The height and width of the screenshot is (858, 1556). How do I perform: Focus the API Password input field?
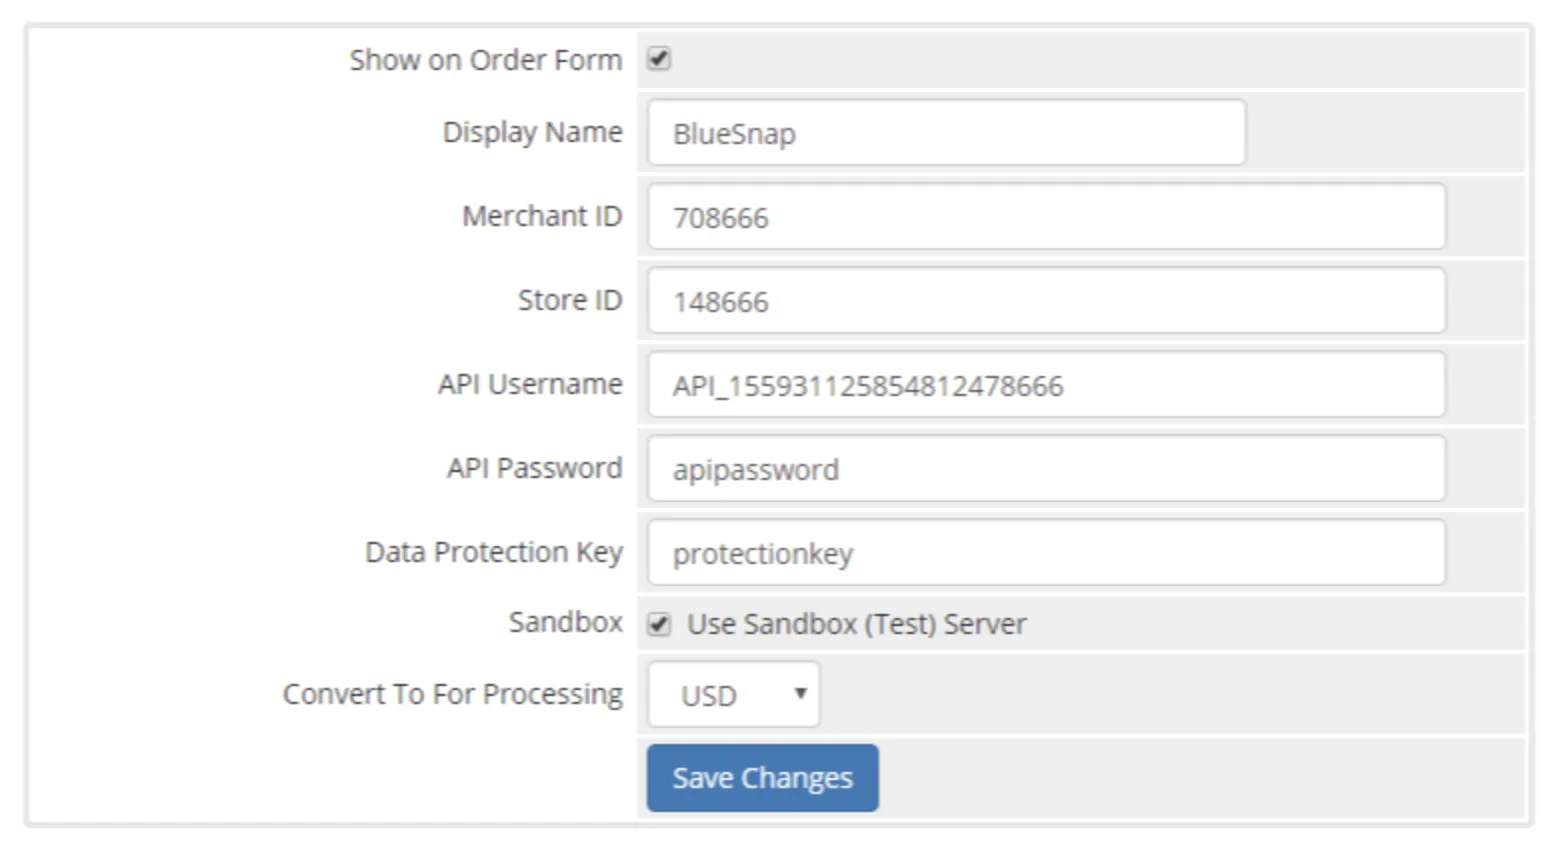[1046, 469]
